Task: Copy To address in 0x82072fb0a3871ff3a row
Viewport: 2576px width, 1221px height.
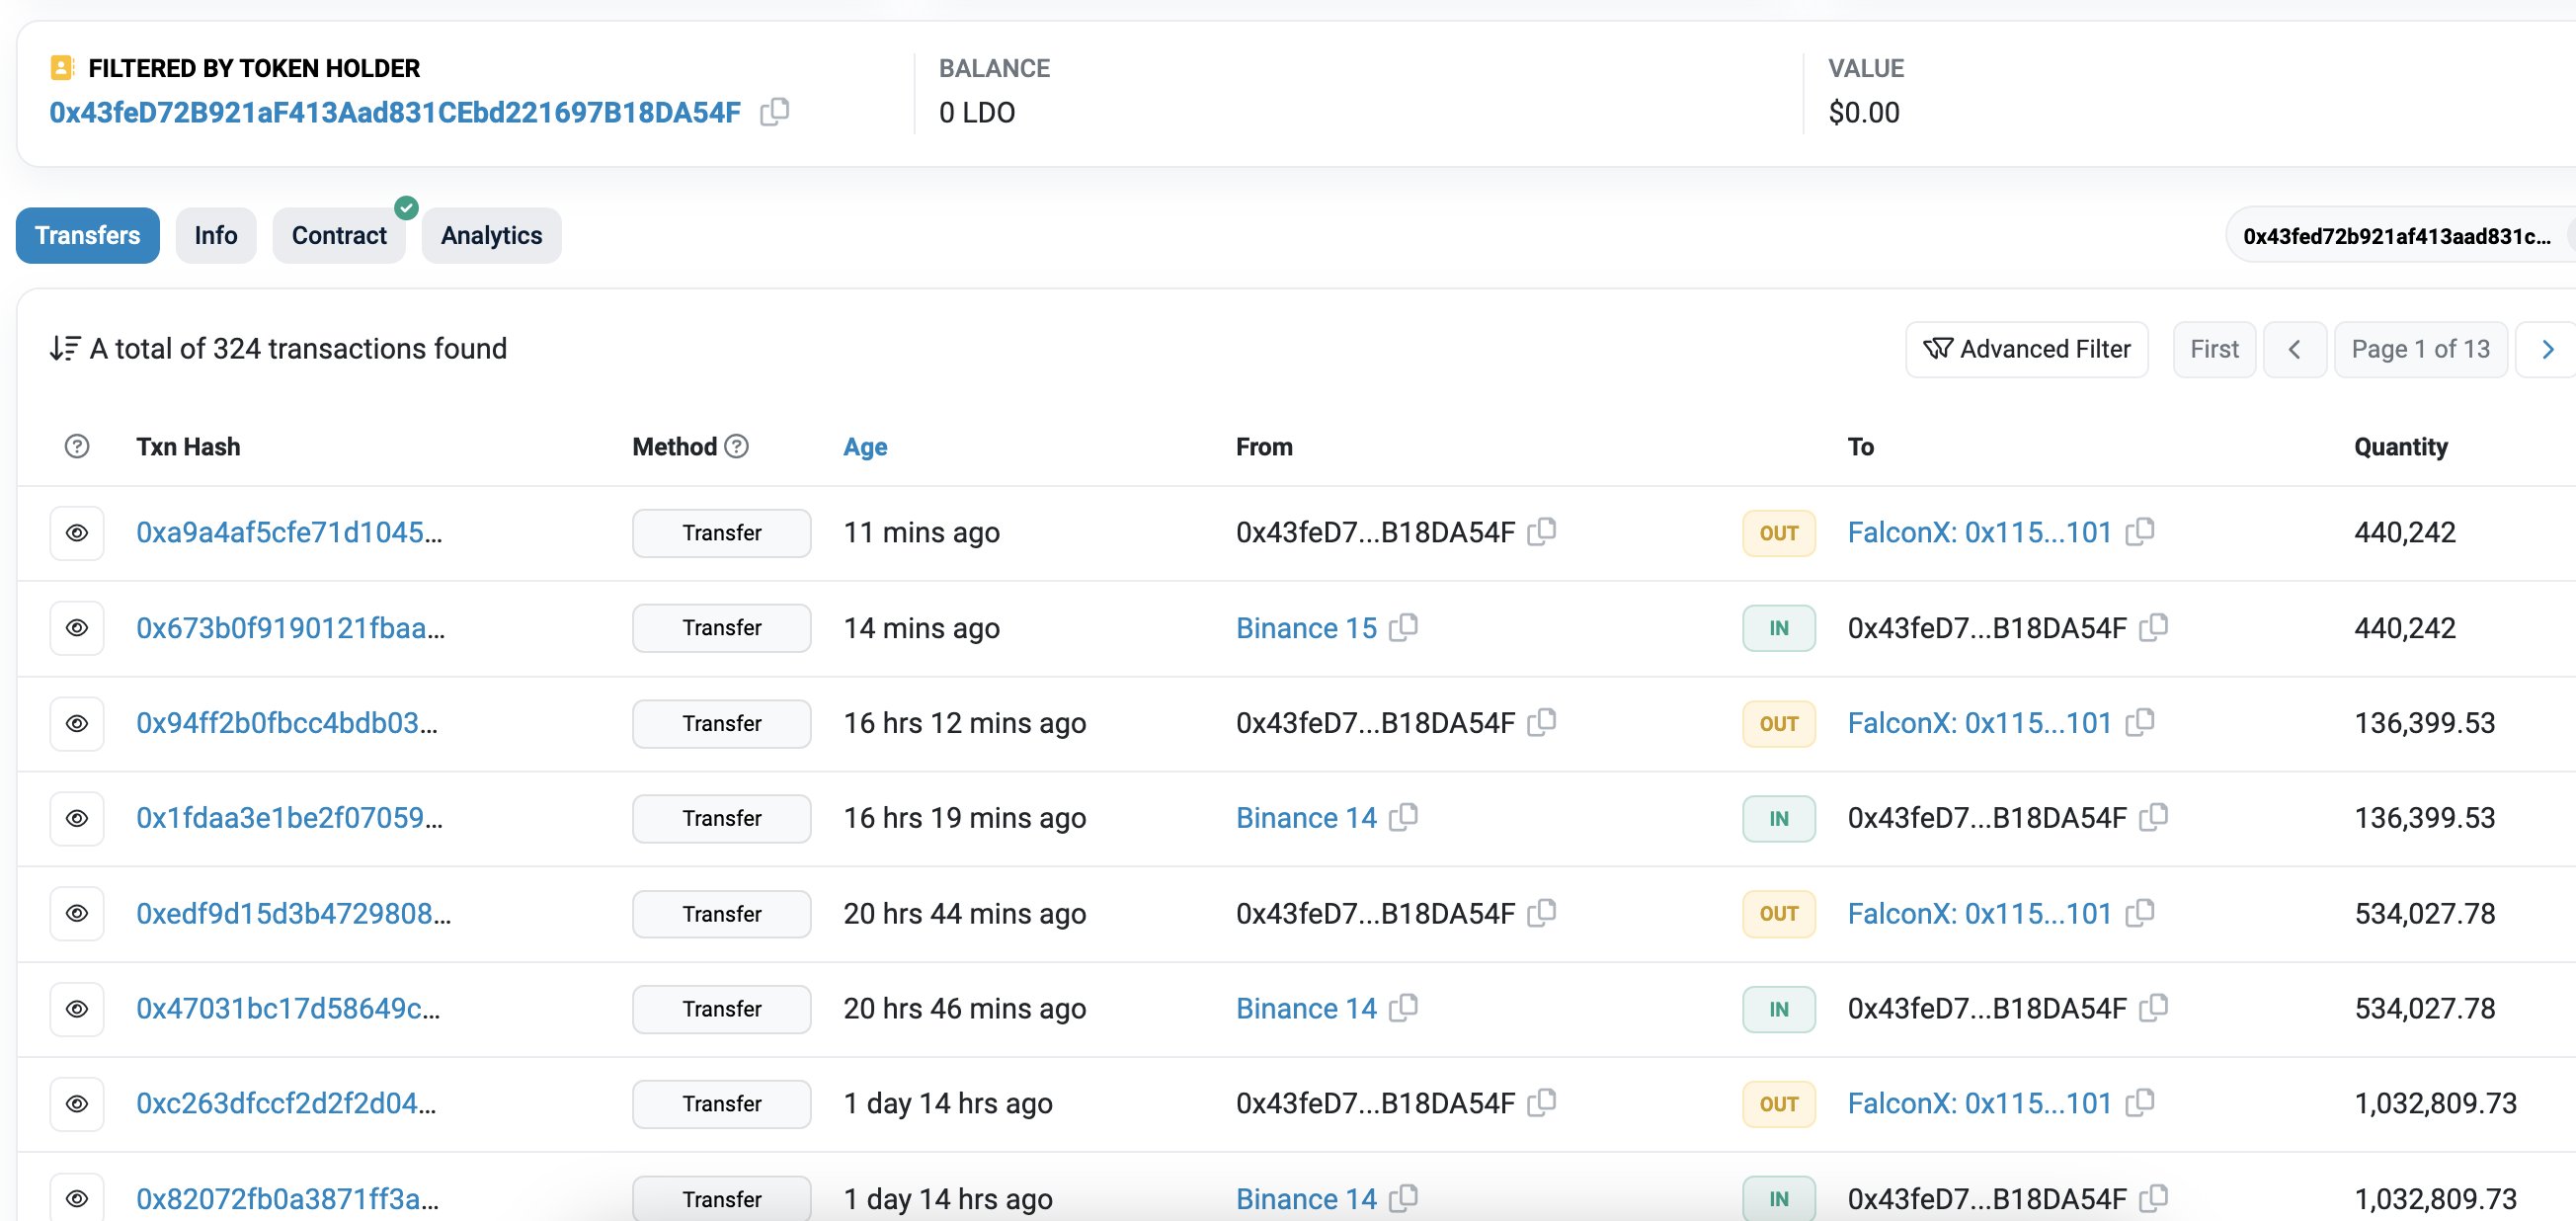Action: point(2153,1197)
